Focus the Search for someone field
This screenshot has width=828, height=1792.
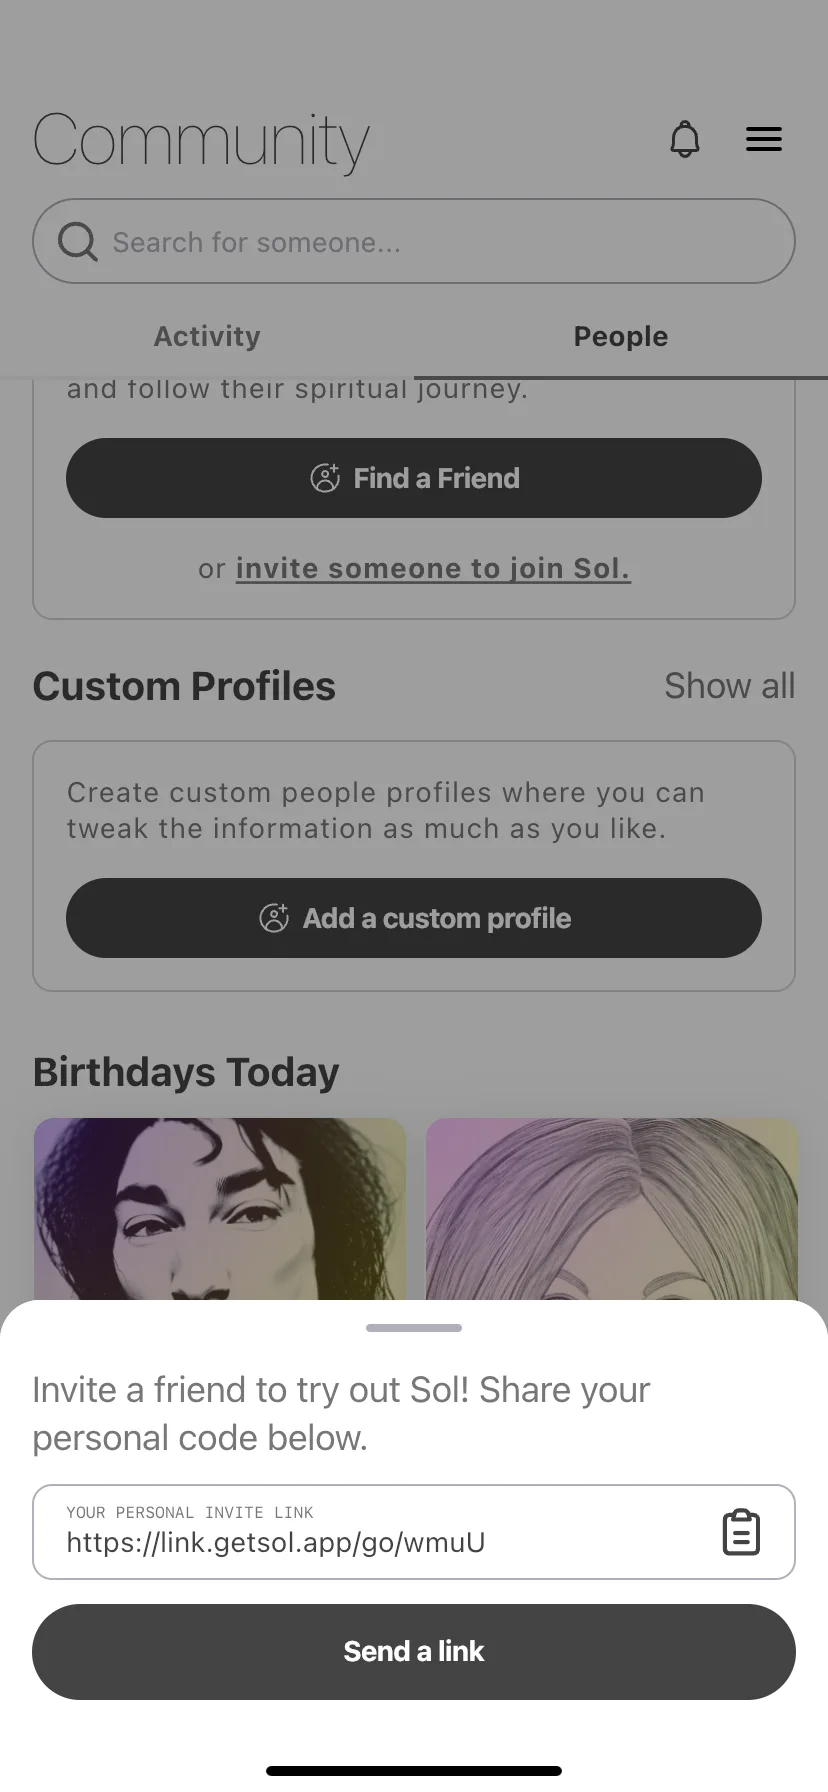(414, 241)
